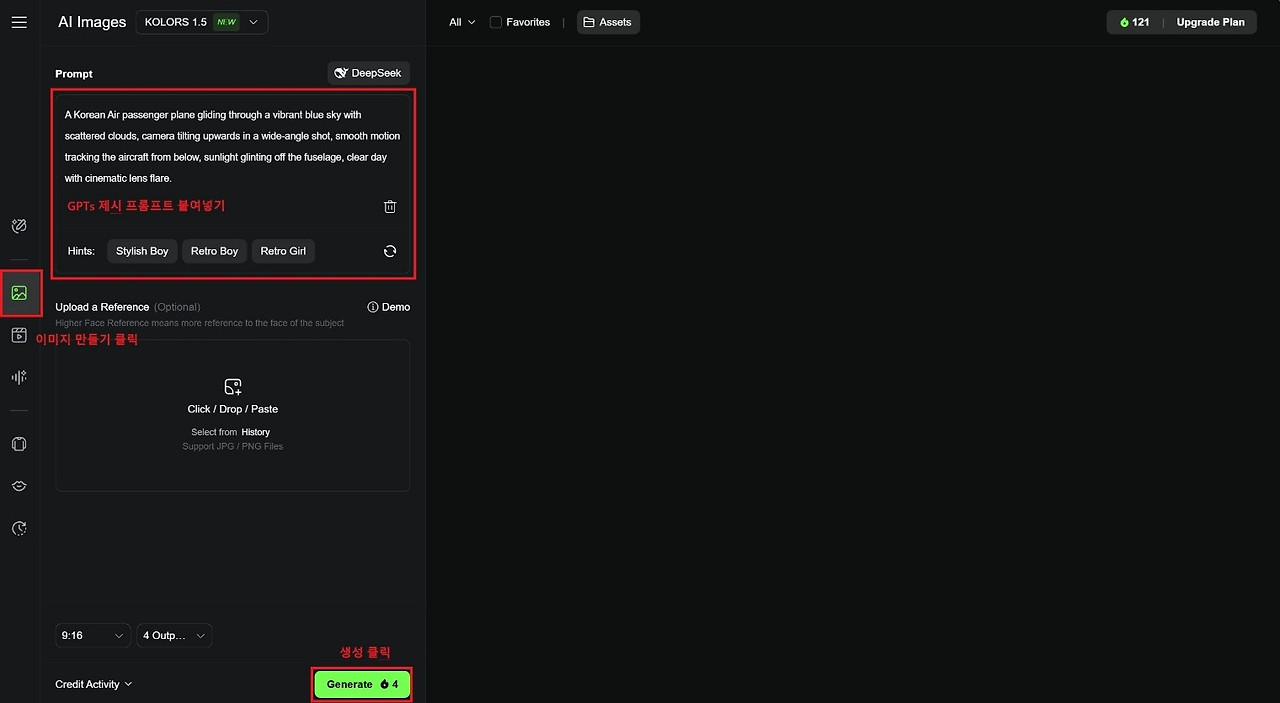
Task: Delete the prompt with trash icon
Action: click(390, 207)
